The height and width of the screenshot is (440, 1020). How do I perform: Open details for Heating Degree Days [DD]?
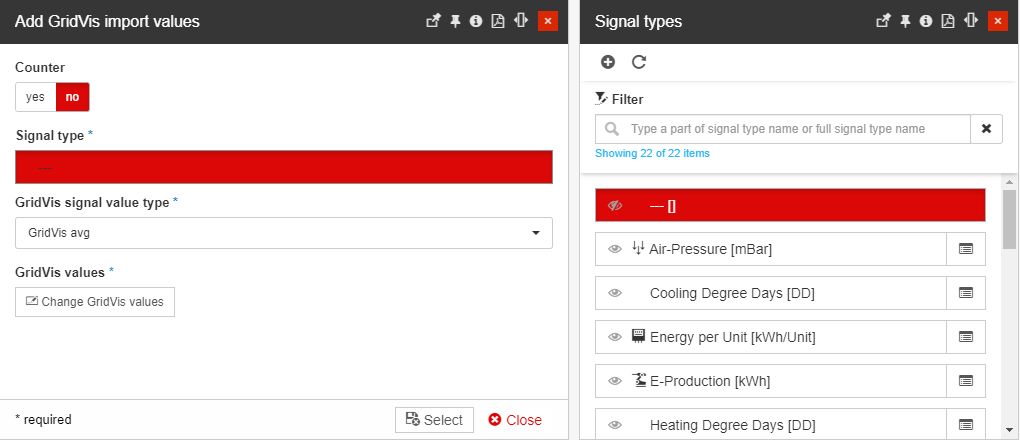966,425
